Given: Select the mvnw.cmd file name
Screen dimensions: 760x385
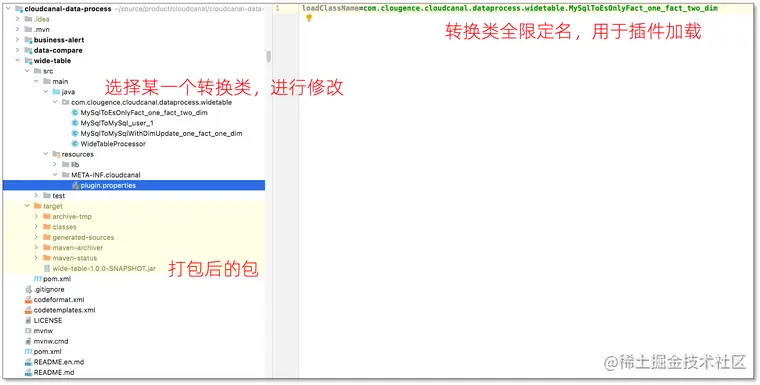Looking at the screenshot, I should 51,341.
